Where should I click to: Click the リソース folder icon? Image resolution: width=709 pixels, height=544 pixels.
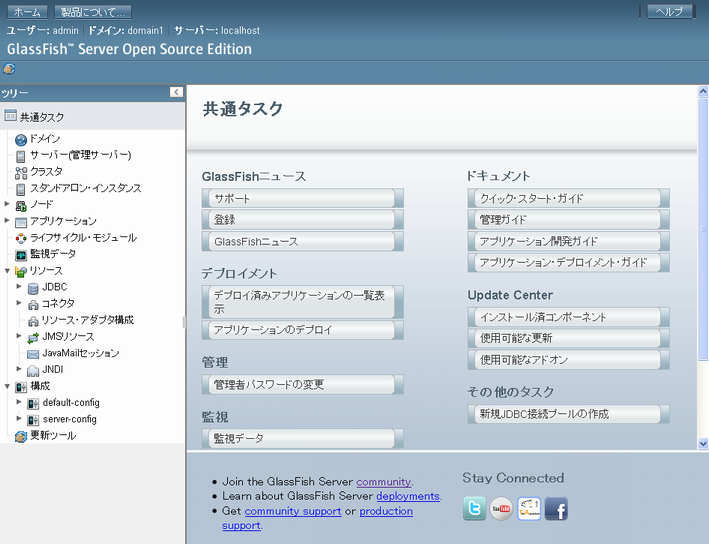[x=21, y=271]
